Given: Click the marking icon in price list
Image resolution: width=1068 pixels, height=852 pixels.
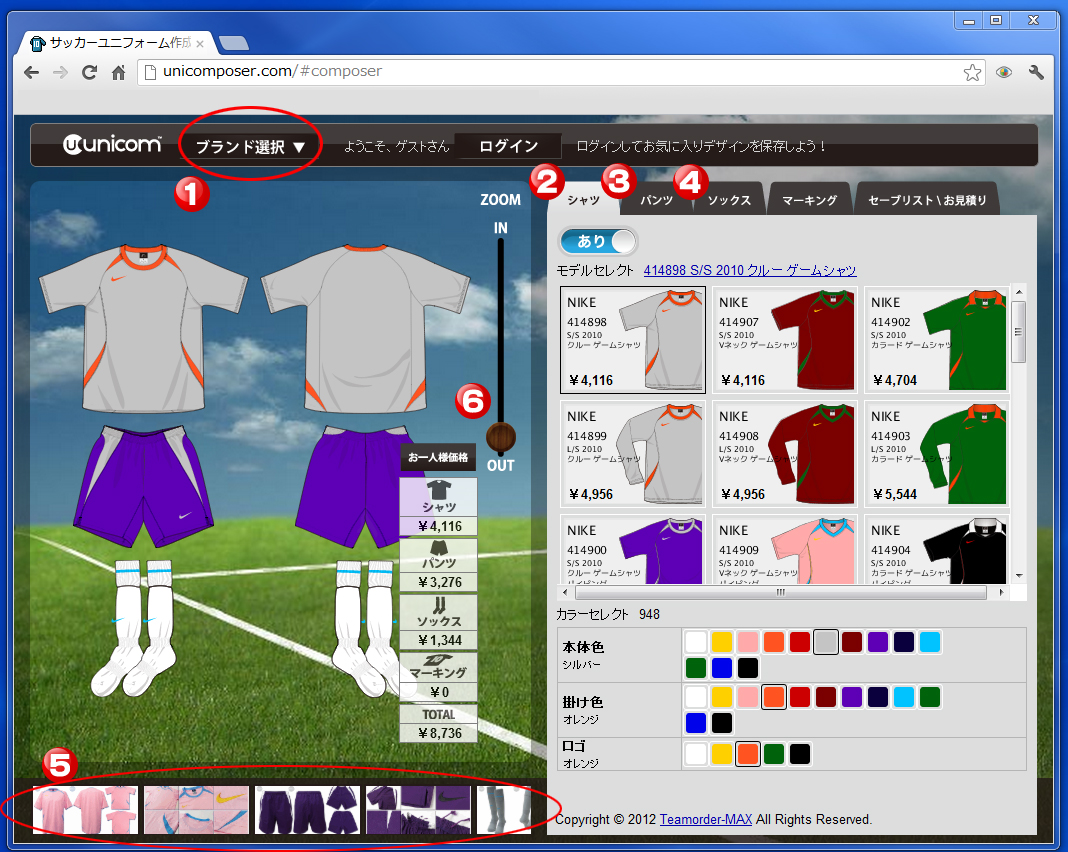Looking at the screenshot, I should coord(437,660).
